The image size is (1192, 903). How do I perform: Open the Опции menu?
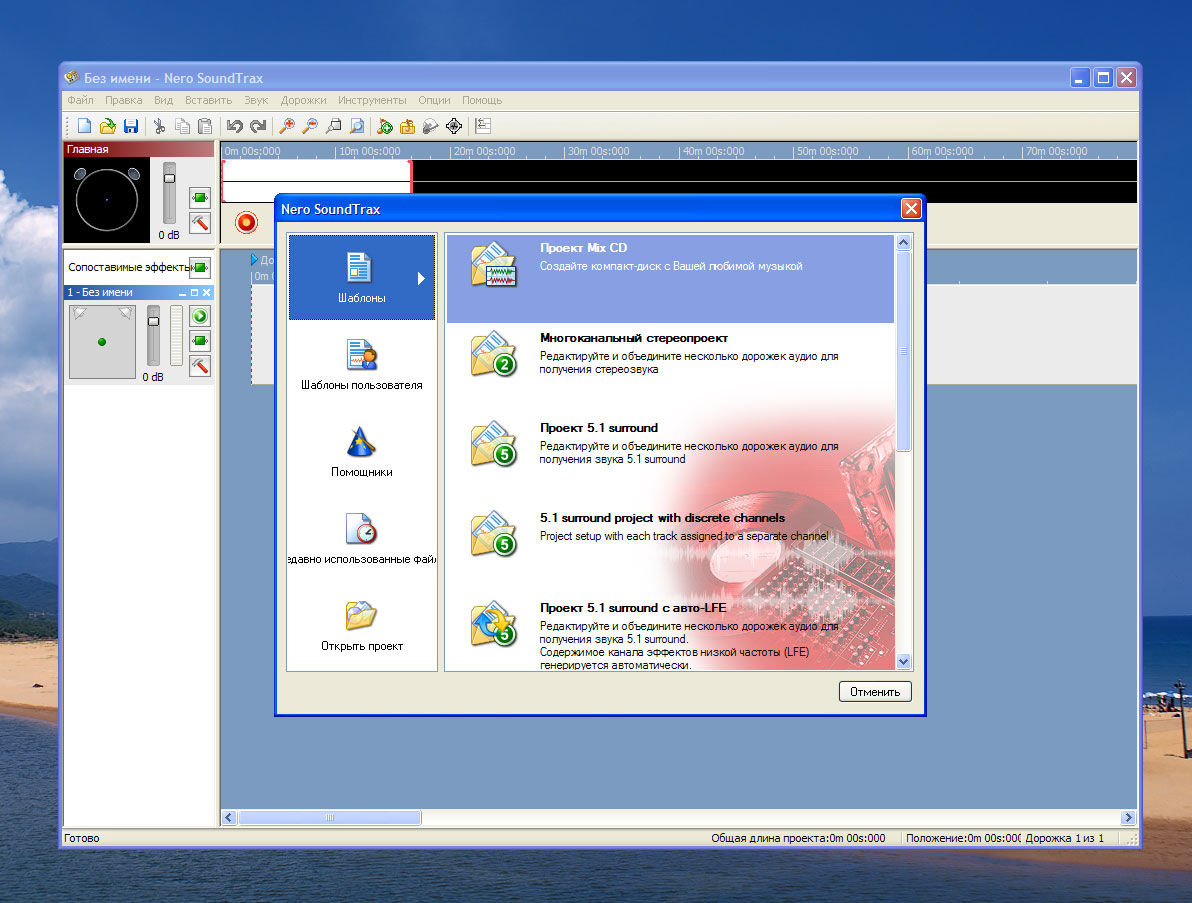click(434, 100)
